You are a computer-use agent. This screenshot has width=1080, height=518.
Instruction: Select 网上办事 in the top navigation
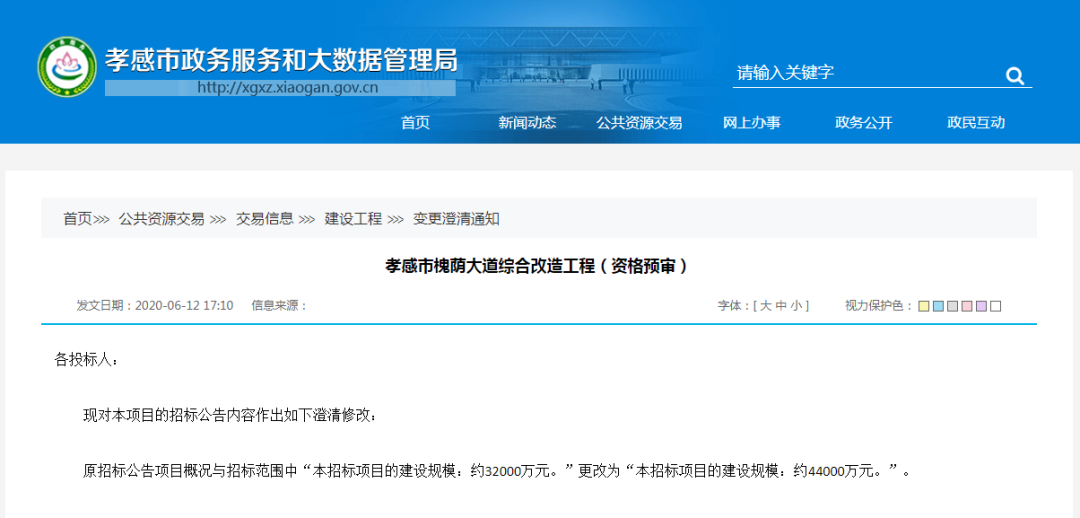[x=751, y=123]
